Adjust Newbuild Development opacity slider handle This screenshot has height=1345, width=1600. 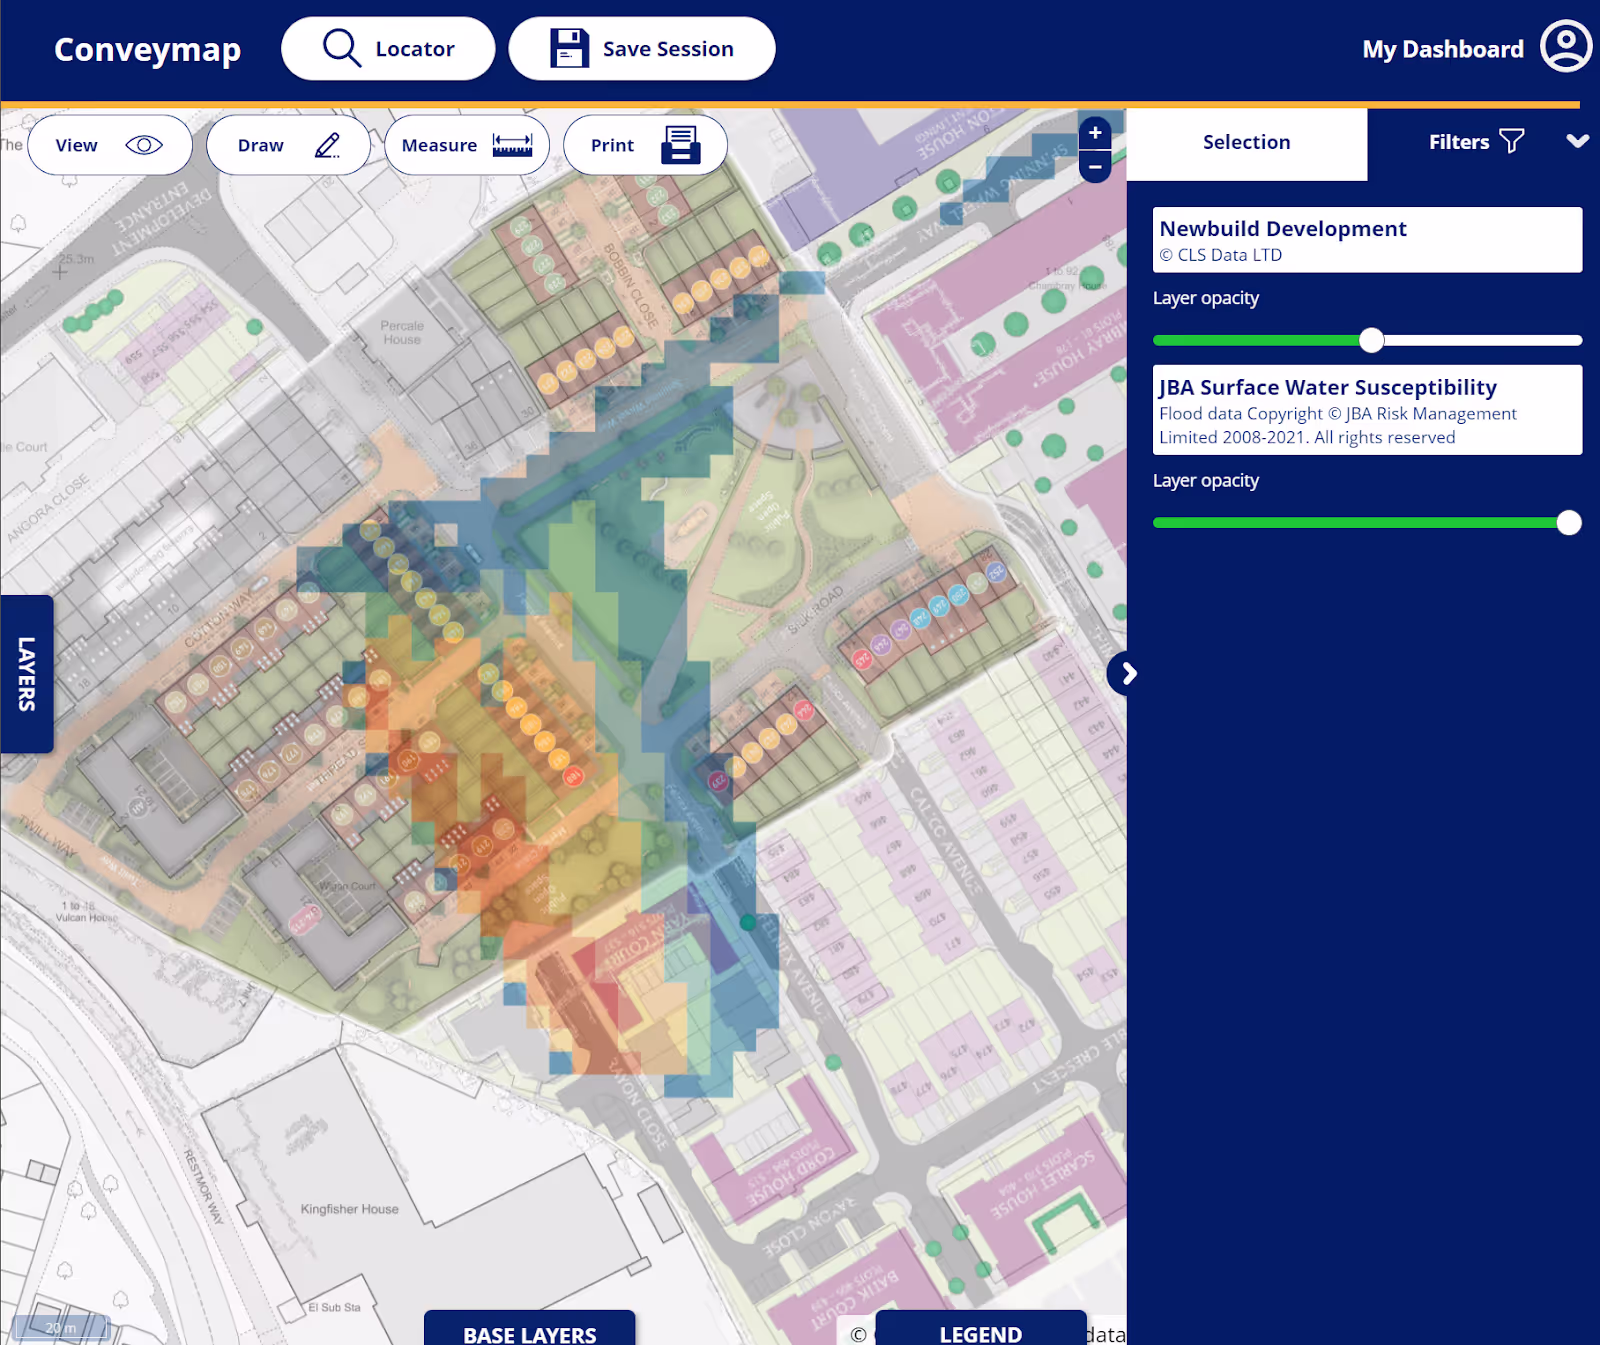(x=1371, y=340)
